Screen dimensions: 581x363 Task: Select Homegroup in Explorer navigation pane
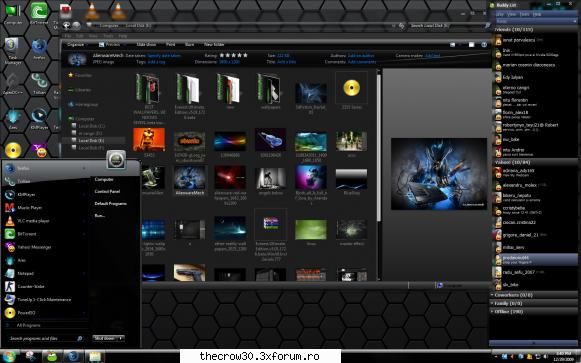pyautogui.click(x=83, y=105)
